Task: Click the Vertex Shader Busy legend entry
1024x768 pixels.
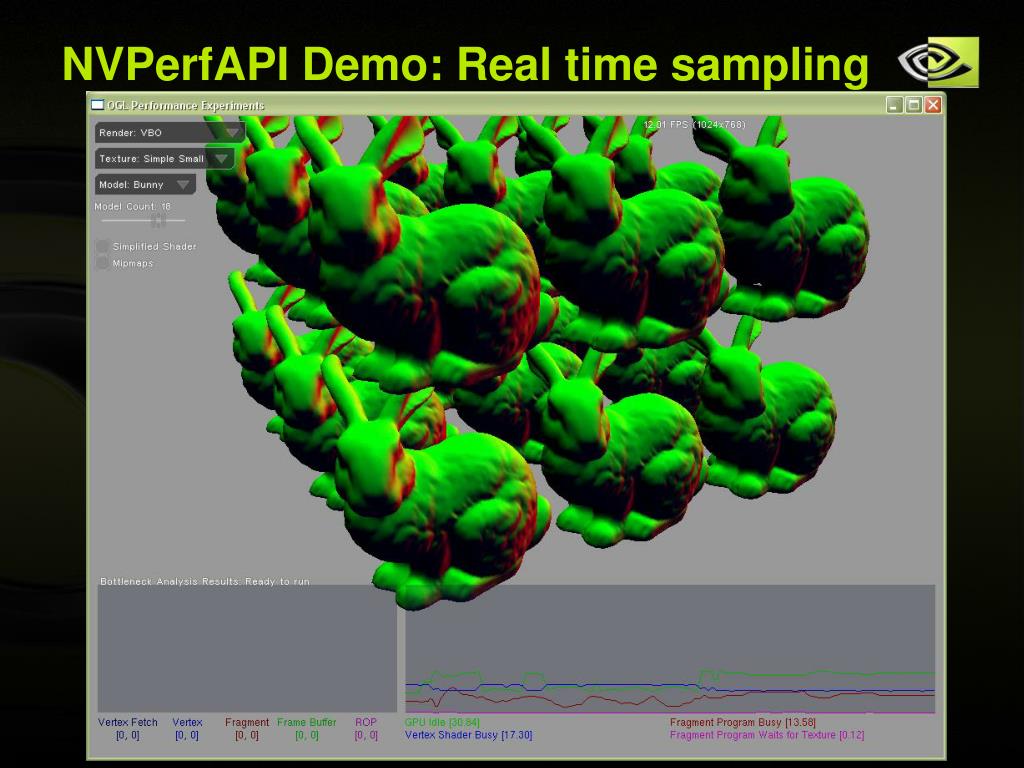Action: [x=468, y=735]
